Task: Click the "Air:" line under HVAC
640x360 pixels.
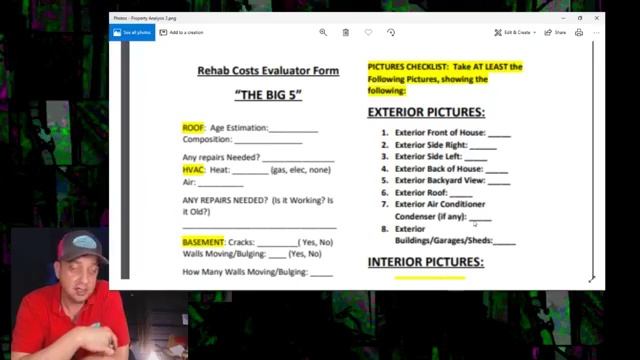Action: click(x=213, y=182)
